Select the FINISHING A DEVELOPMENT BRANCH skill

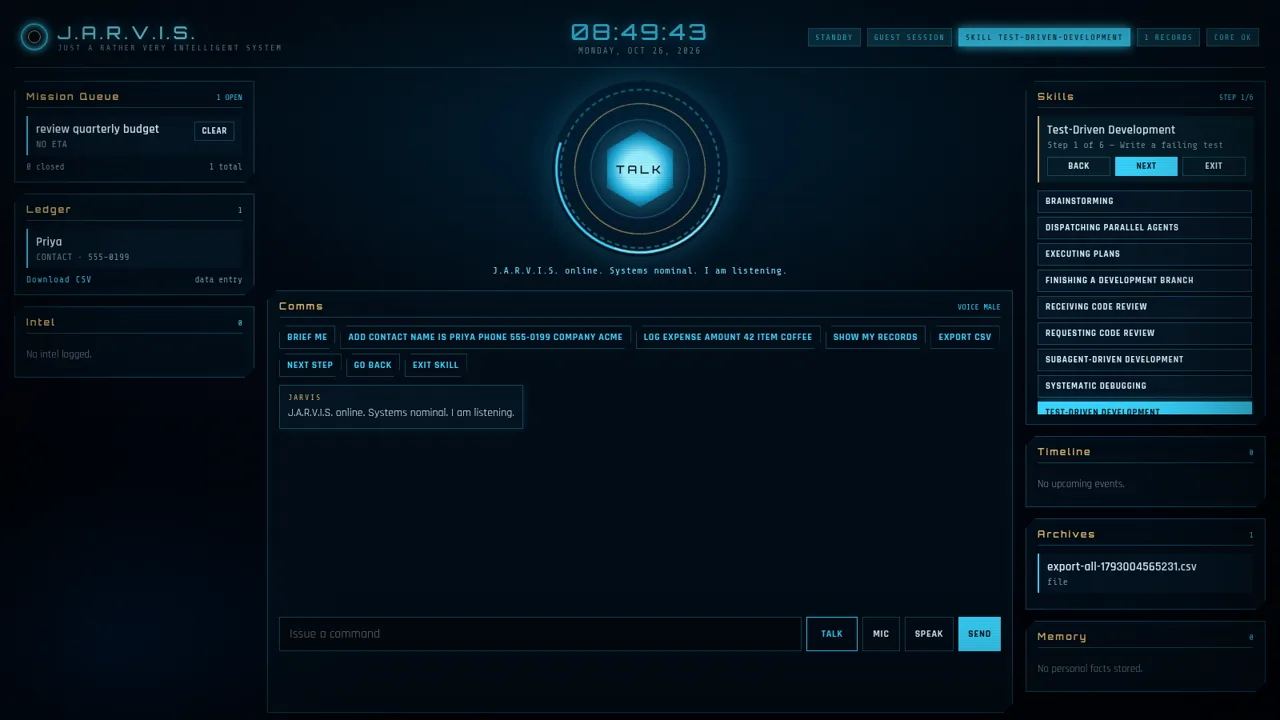click(1145, 280)
